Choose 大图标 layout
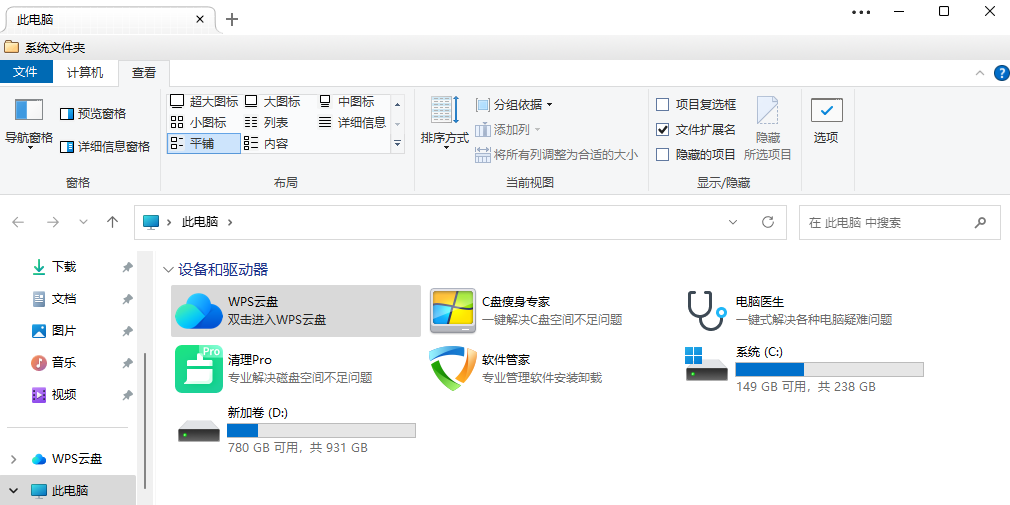This screenshot has width=1010, height=505. [272, 102]
